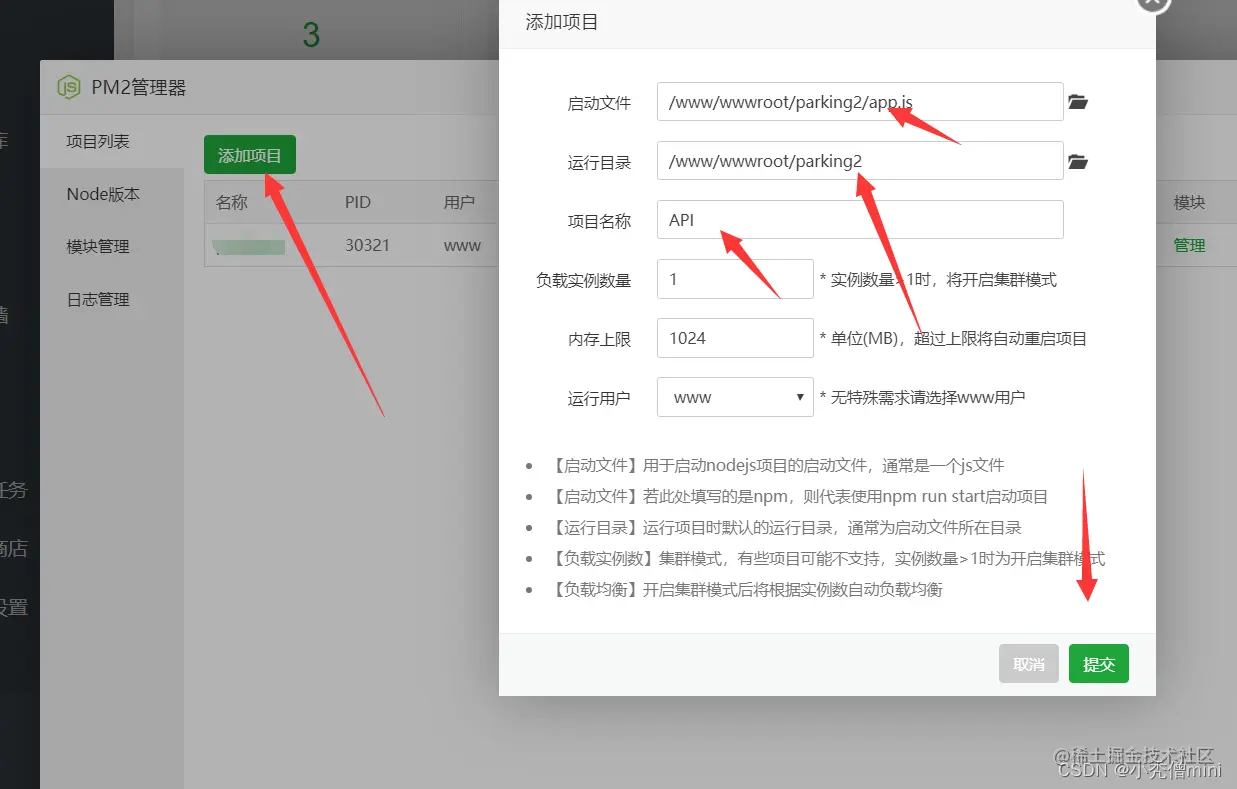Click the PM2 logo icon in the header
This screenshot has height=789, width=1237.
coord(66,88)
